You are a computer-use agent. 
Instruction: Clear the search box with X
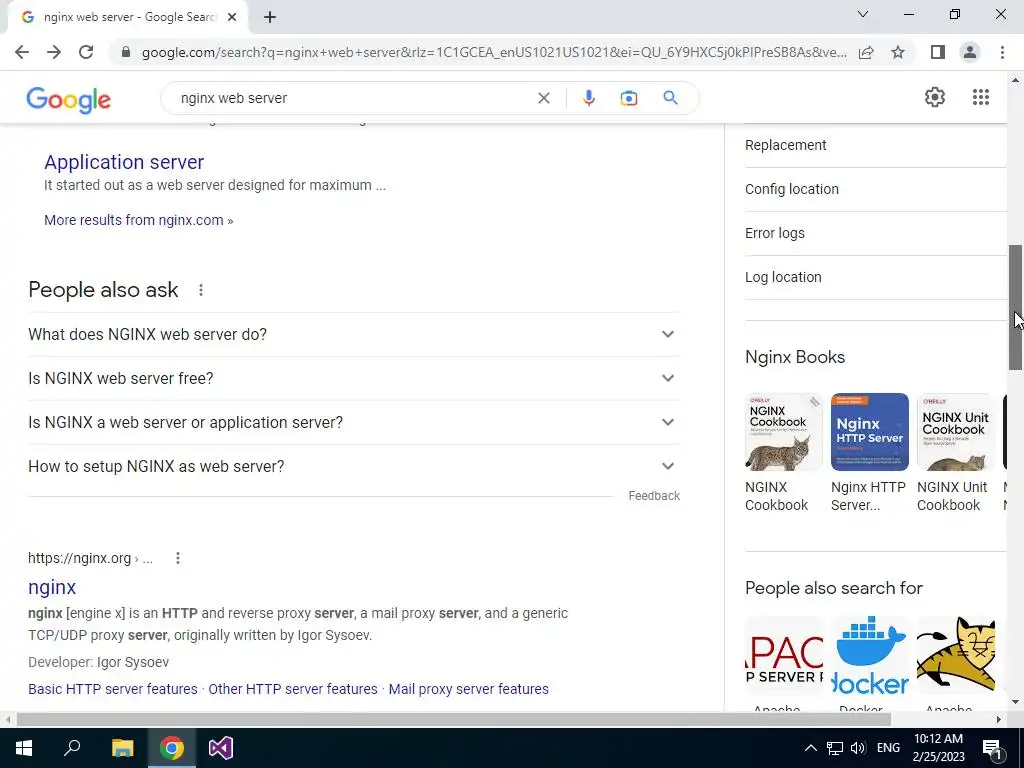tap(543, 98)
